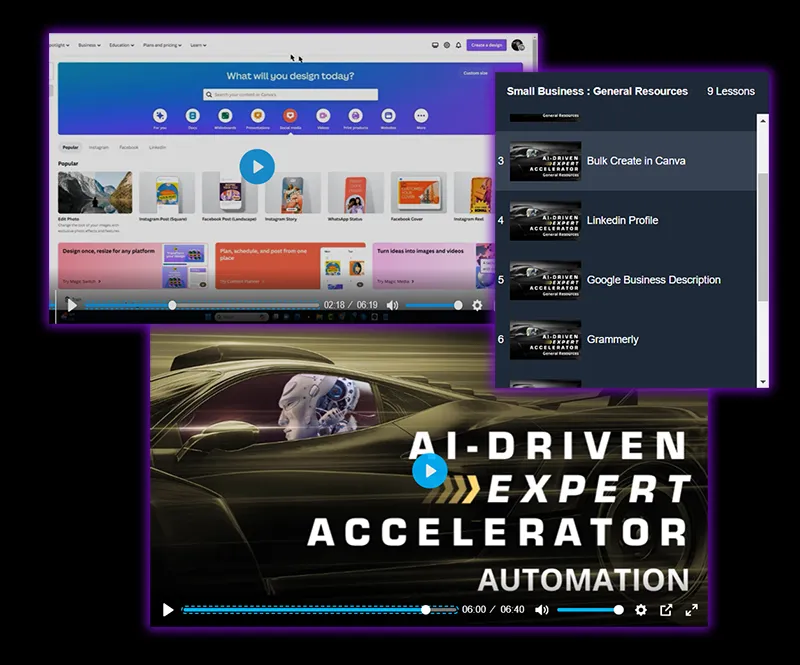This screenshot has height=665, width=800.
Task: Select the Grammerly lesson
Action: [x=626, y=339]
